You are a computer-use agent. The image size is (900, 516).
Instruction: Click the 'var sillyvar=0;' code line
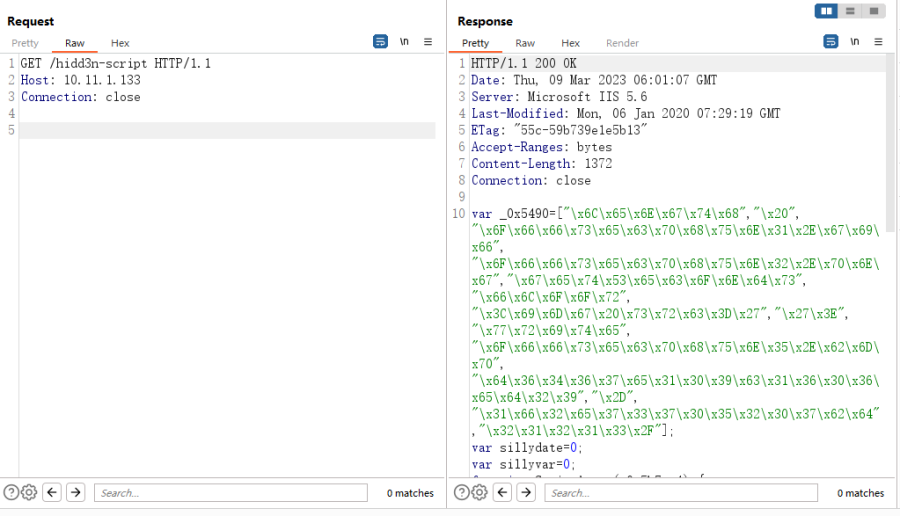point(523,464)
